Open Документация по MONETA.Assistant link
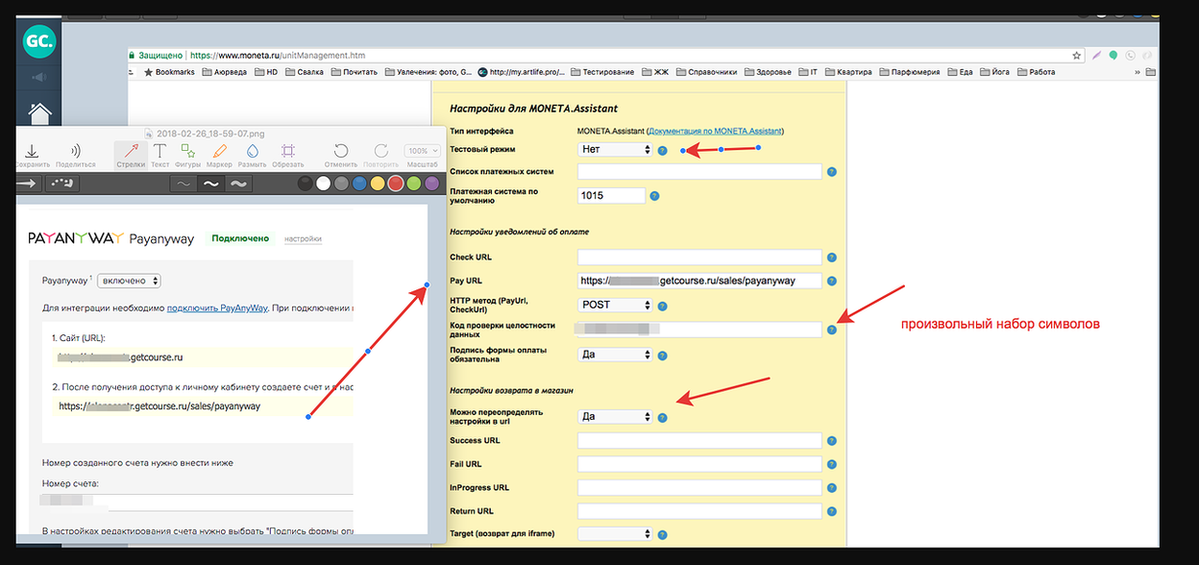 [x=715, y=132]
